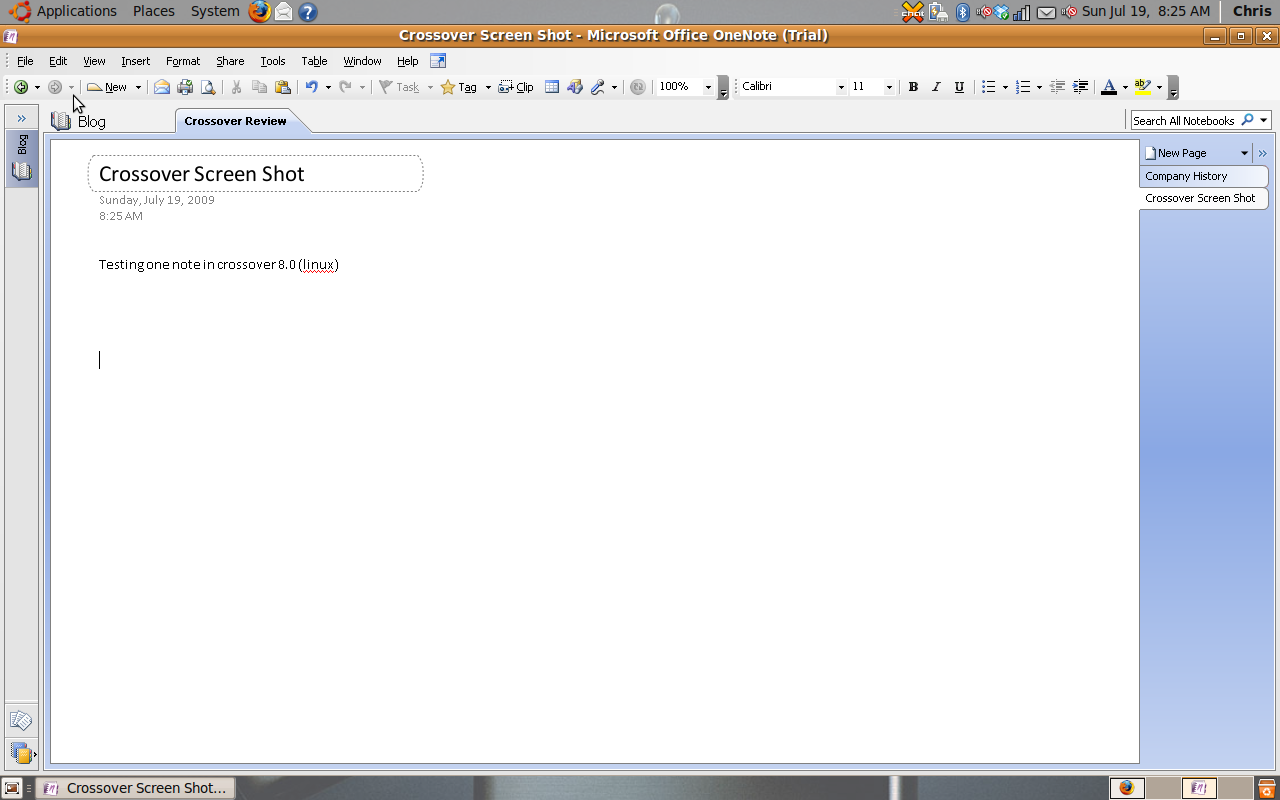
Task: Click the Insert Table grid icon
Action: [x=552, y=87]
